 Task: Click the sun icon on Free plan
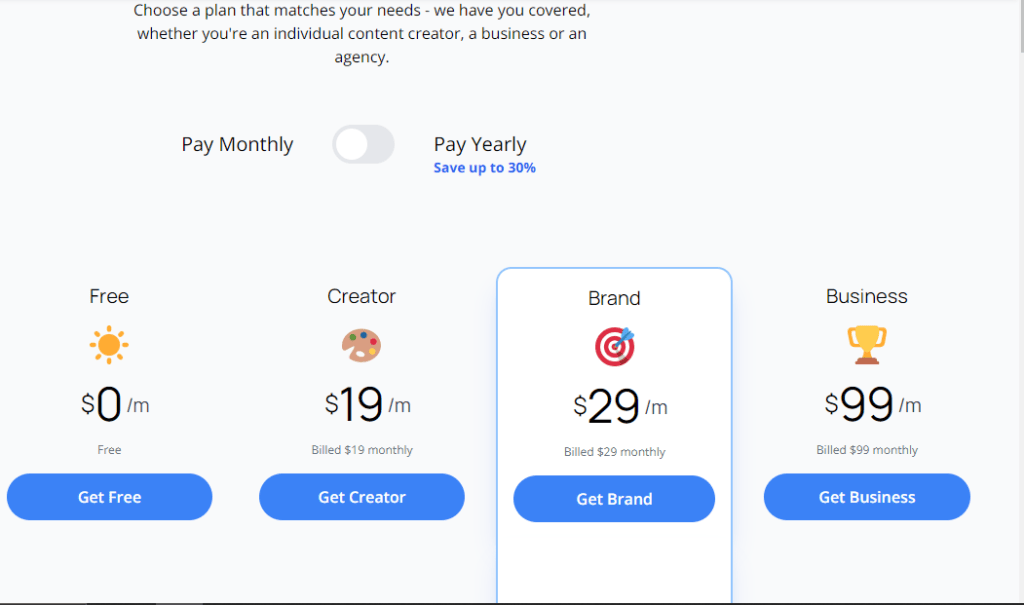109,345
